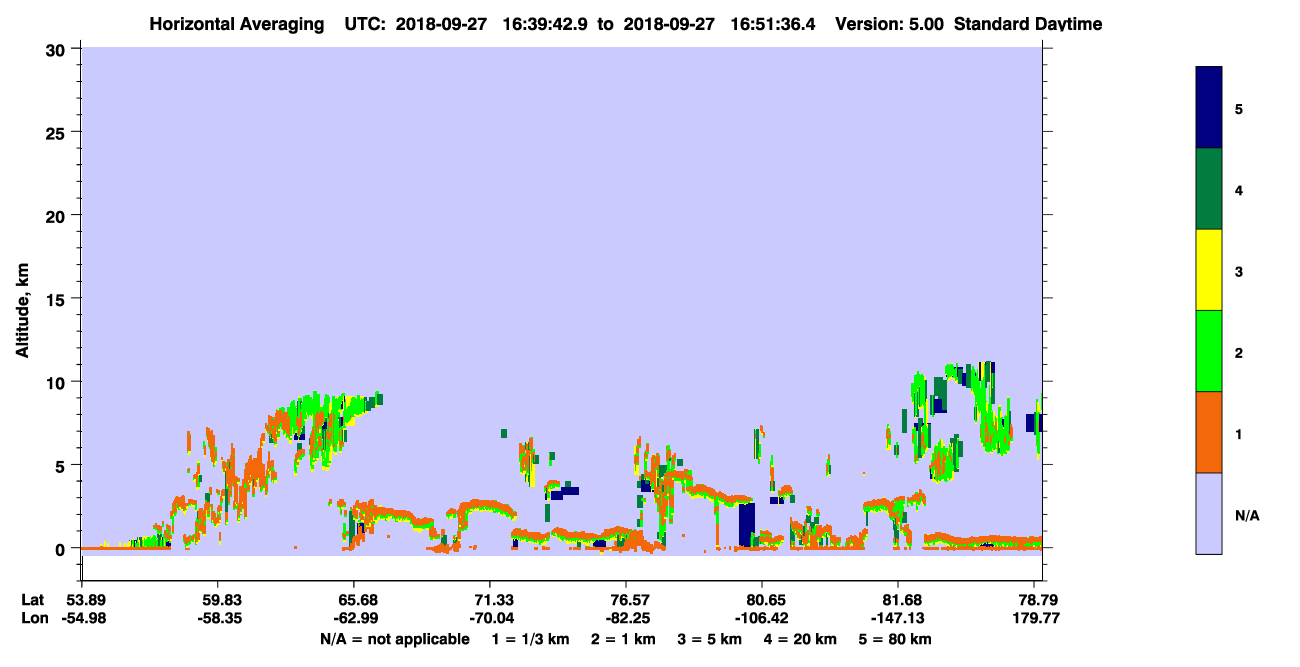1300x667 pixels.
Task: Click the 'Lat' row label
Action: point(33,599)
